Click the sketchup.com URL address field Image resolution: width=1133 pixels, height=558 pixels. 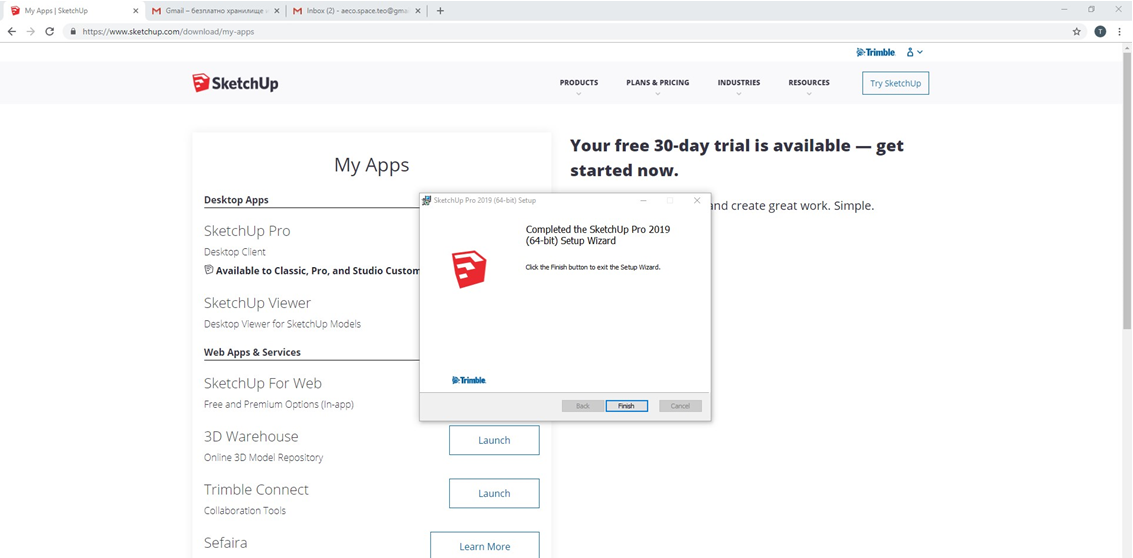click(x=168, y=32)
